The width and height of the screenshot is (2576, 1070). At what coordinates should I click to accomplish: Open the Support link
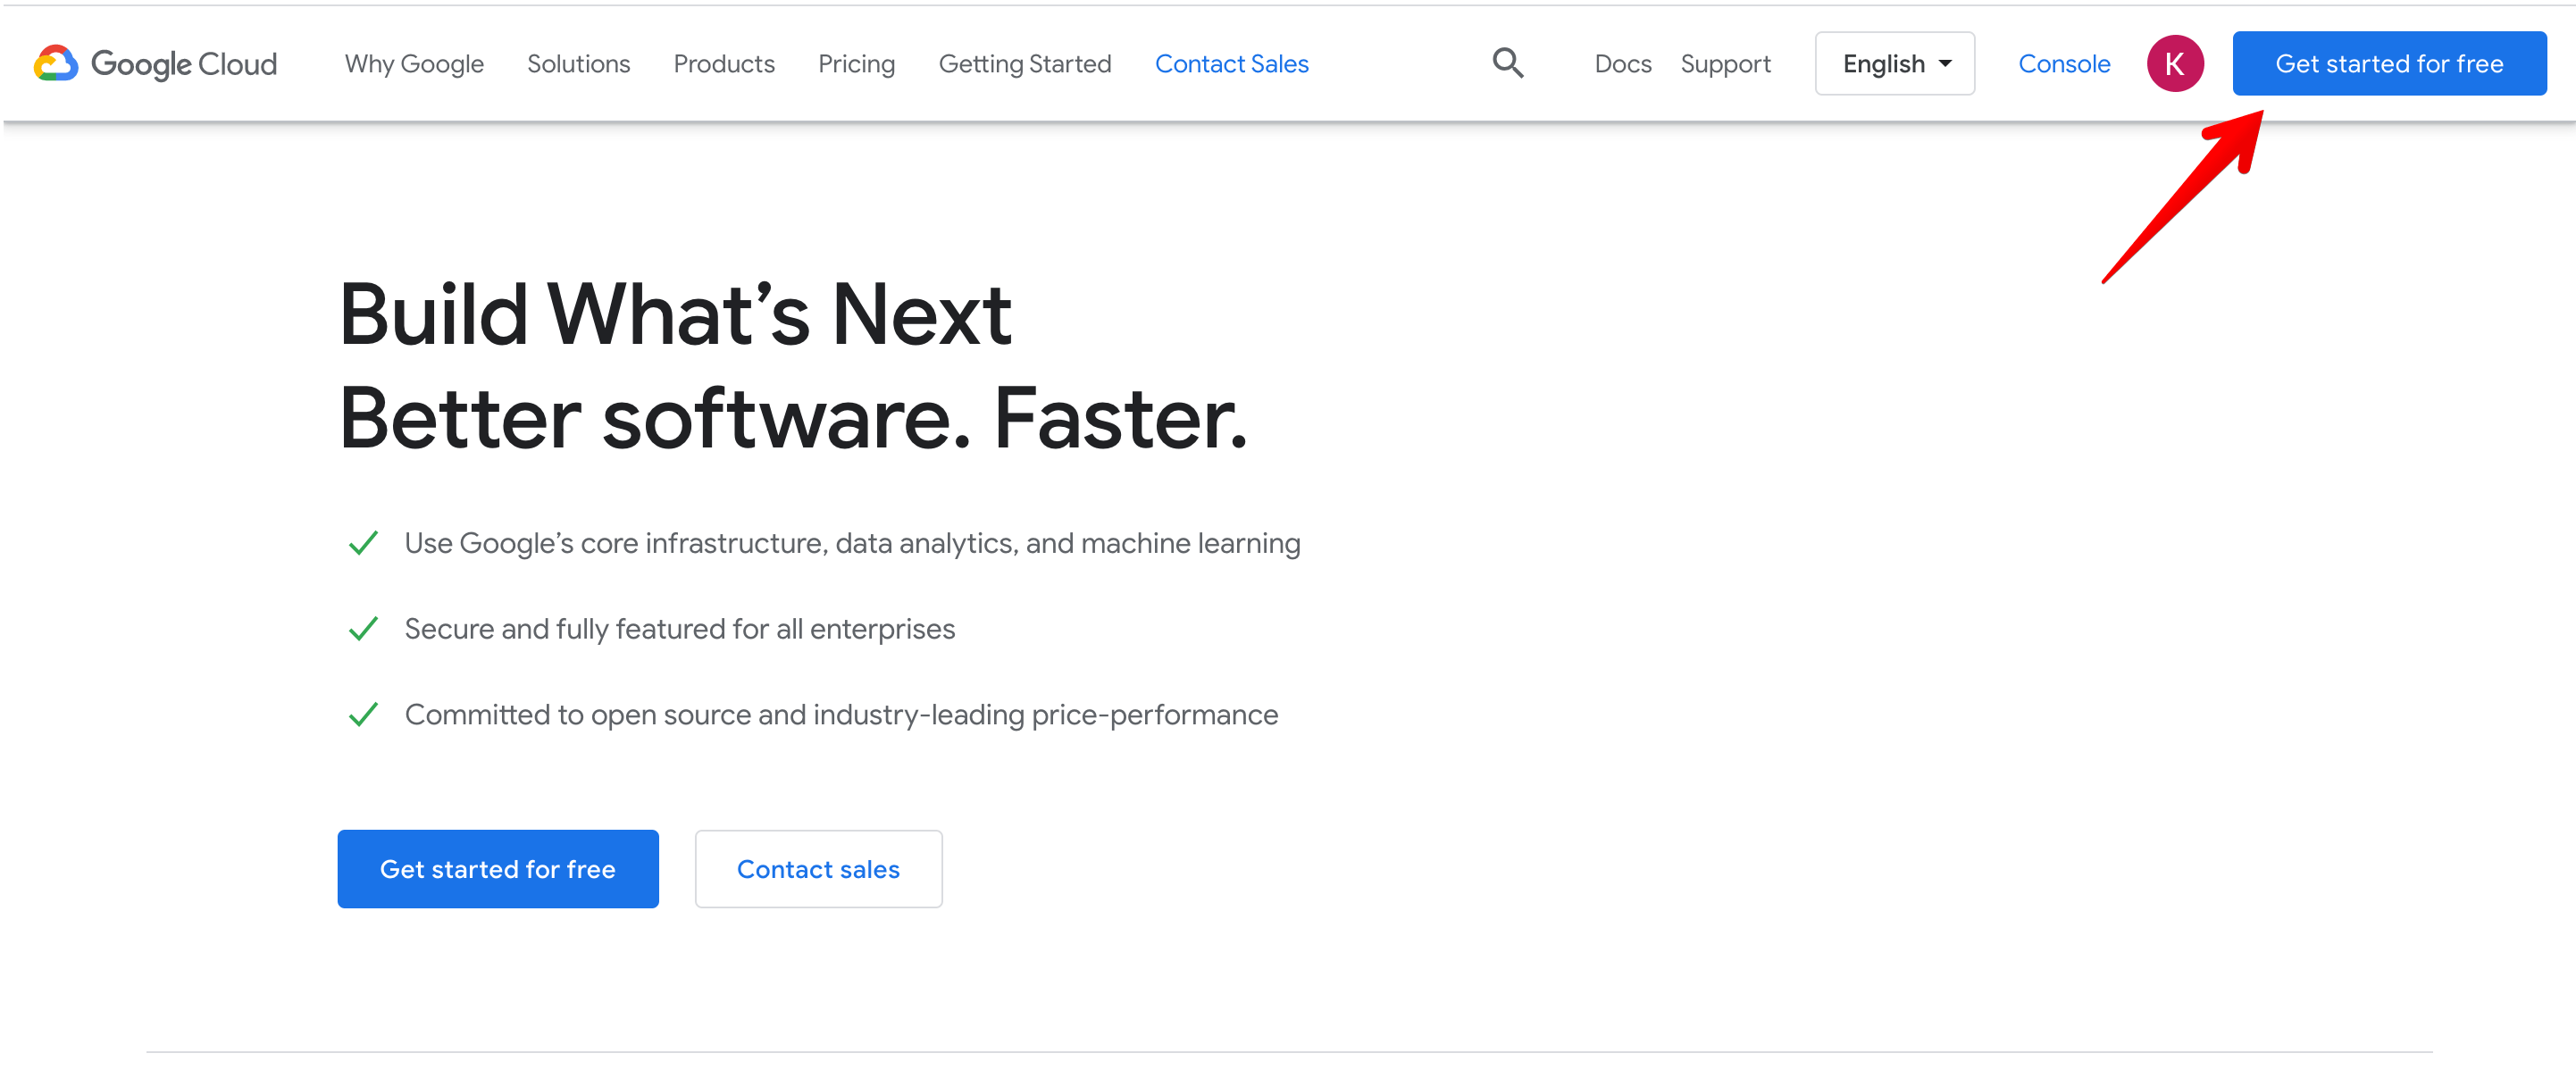tap(1725, 64)
